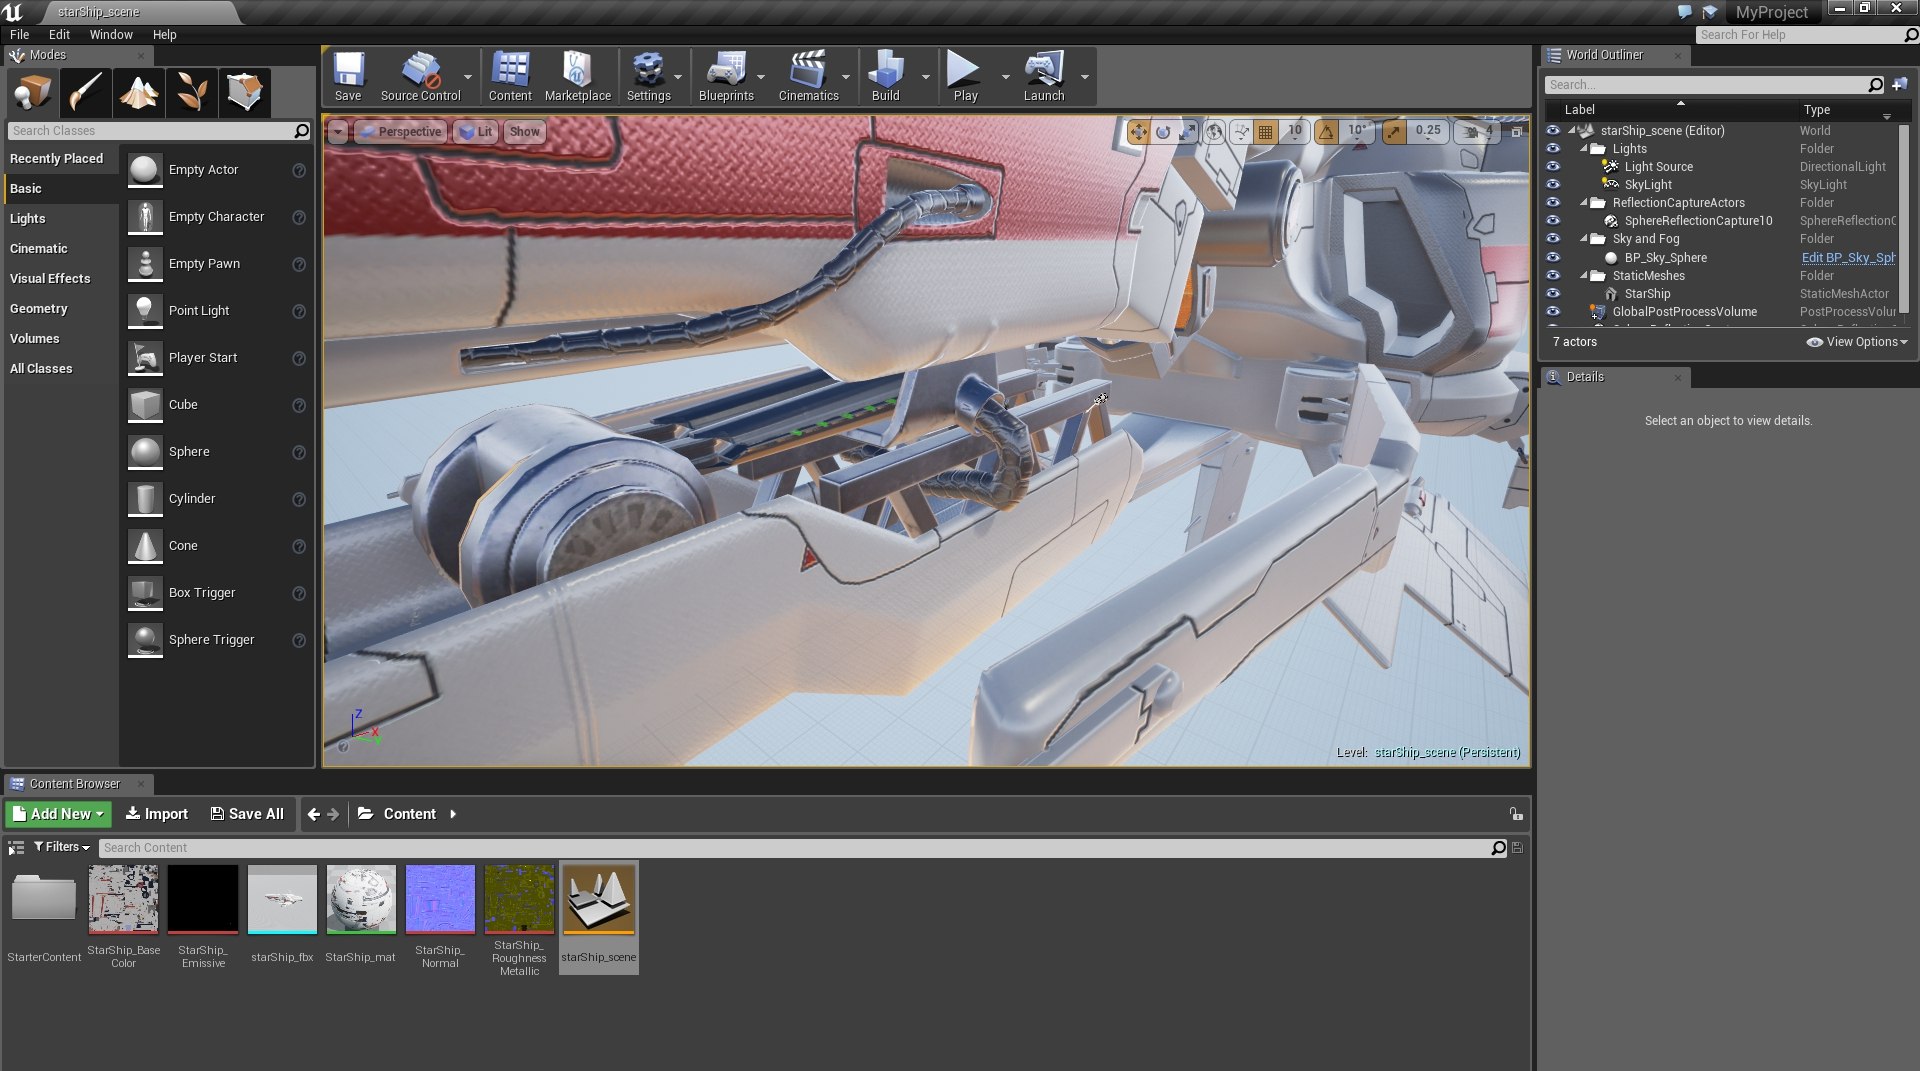
Task: Hide StarShip mesh via eye icon
Action: coord(1553,294)
